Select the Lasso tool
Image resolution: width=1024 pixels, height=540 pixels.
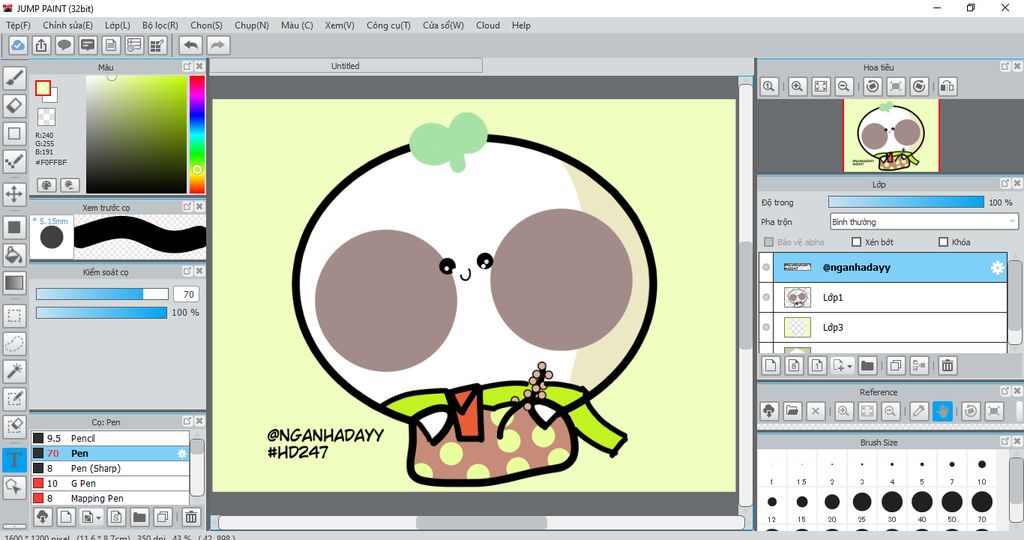coord(14,343)
